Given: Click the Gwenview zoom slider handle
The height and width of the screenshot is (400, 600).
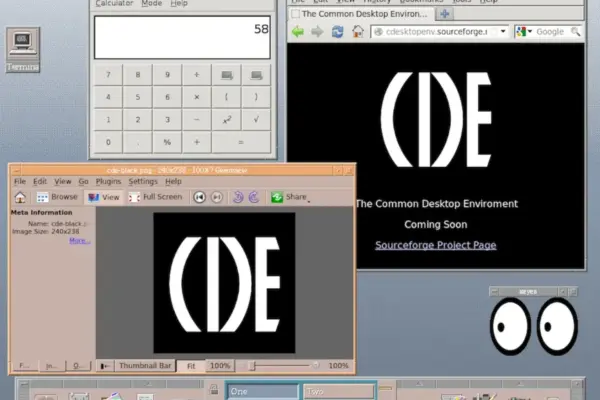Looking at the screenshot, I should [x=252, y=366].
